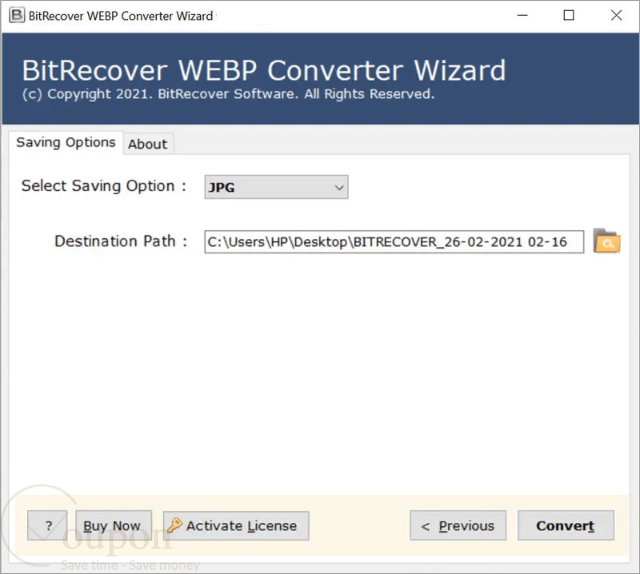Open the Activate License dialog

pos(236,525)
